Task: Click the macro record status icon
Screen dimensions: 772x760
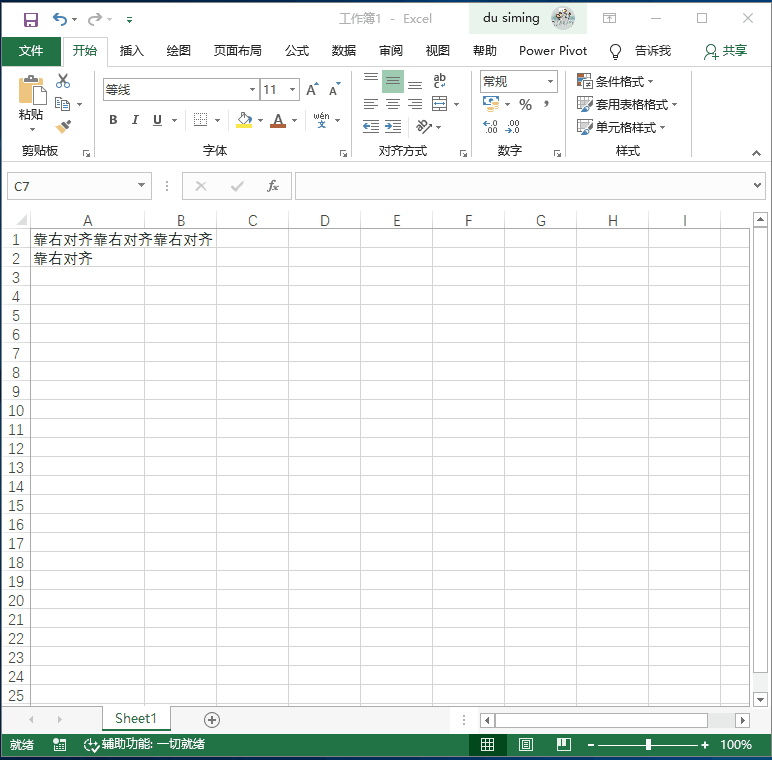Action: tap(60, 745)
